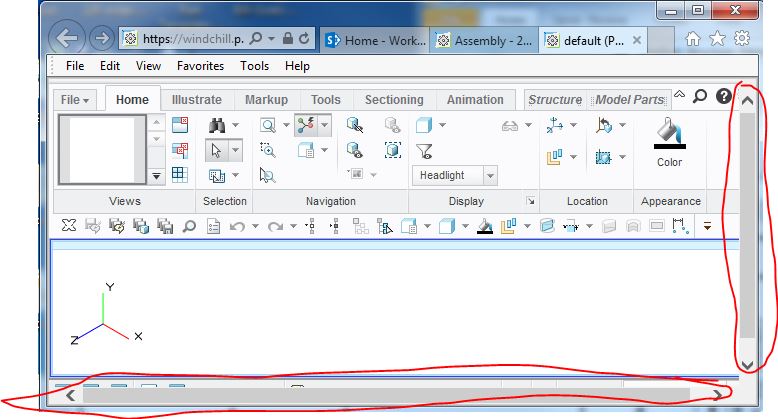Click the Color paint bucket button
This screenshot has width=778, height=419.
(x=669, y=143)
